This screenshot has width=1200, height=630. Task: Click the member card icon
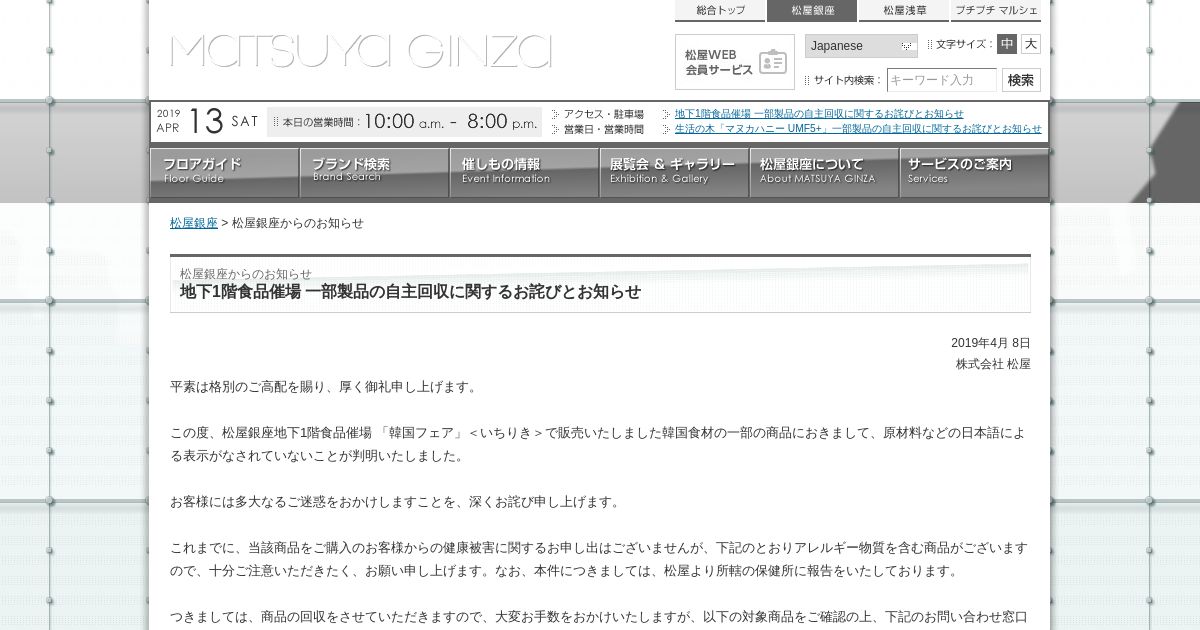pos(772,62)
